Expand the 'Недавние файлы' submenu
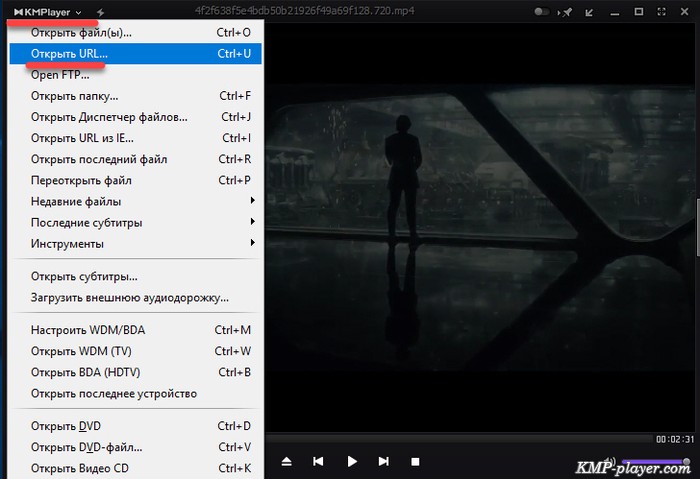Viewport: 700px width, 479px height. click(x=135, y=201)
